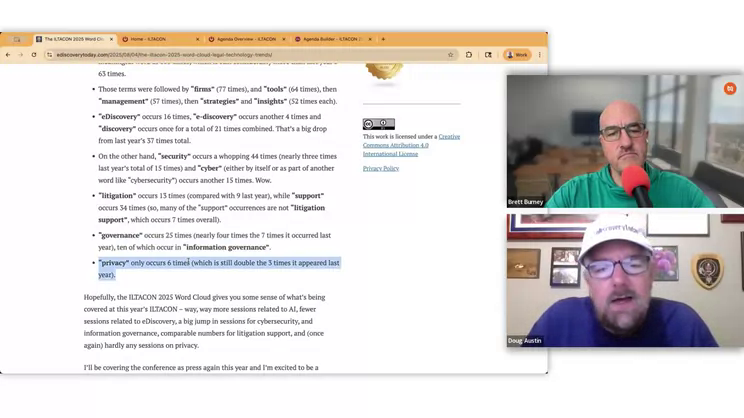Go forward with the browser arrow
This screenshot has height=418, width=744.
coord(20,55)
